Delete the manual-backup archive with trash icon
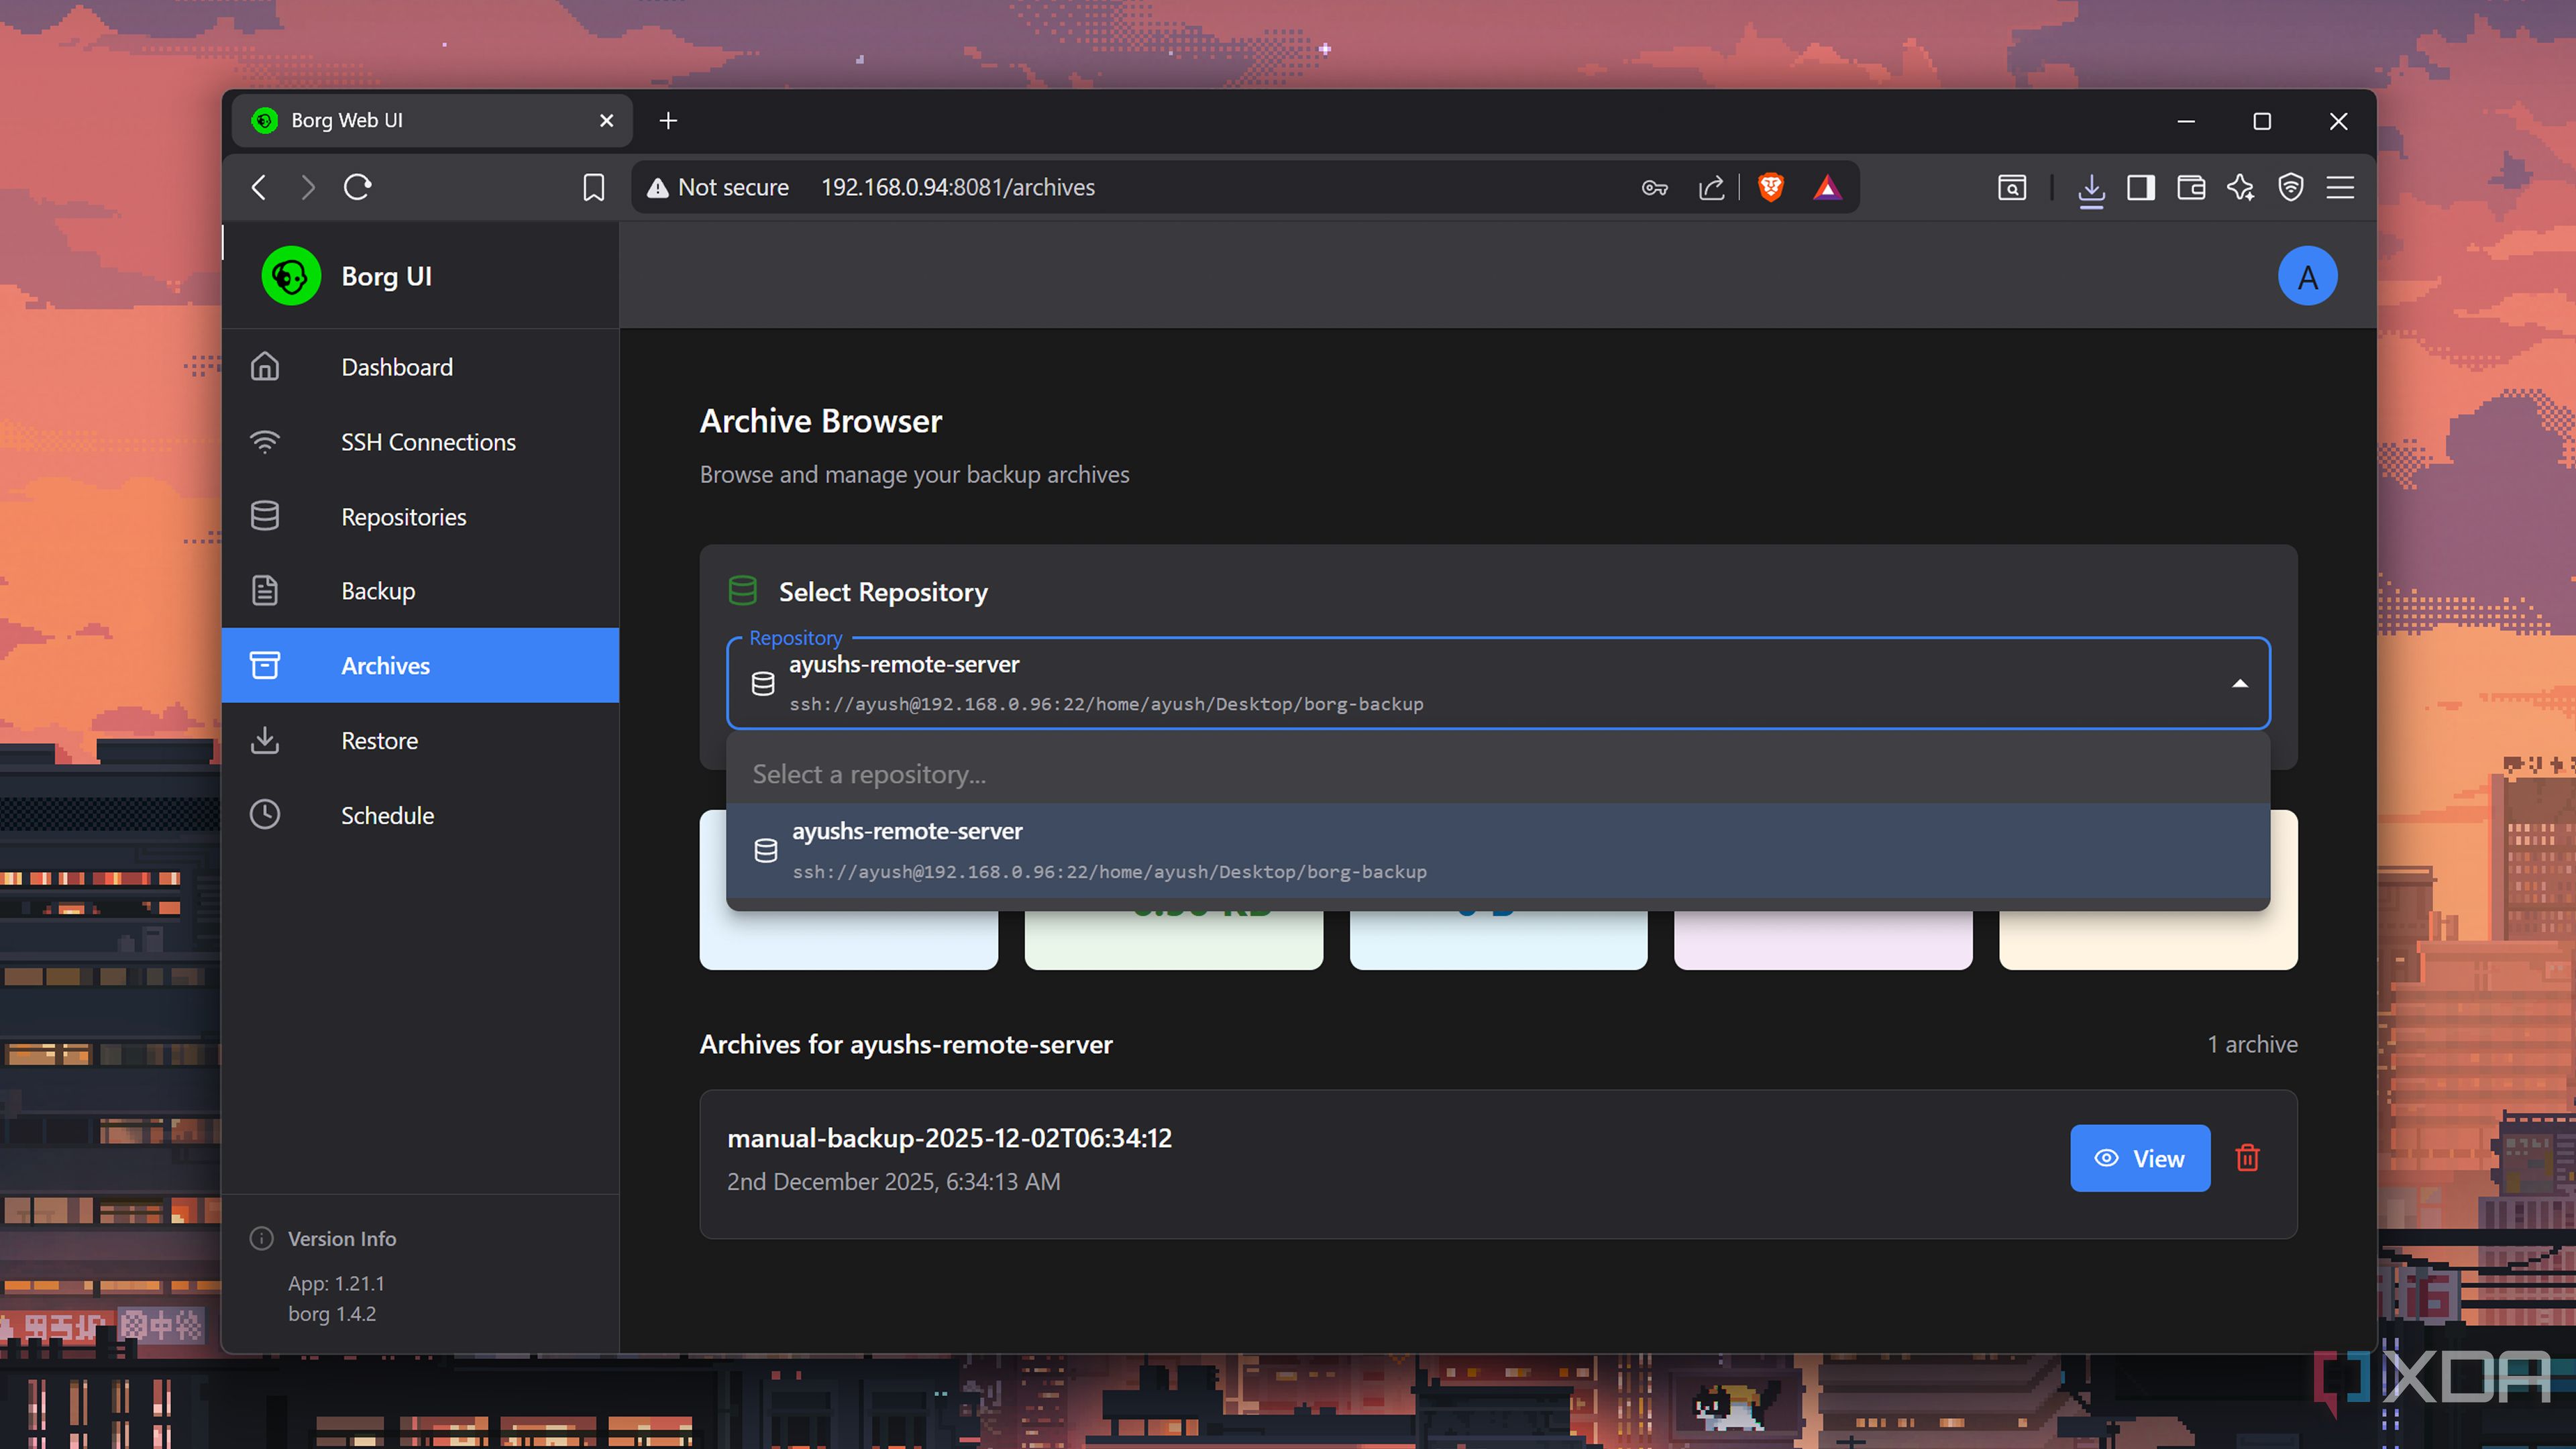Image resolution: width=2576 pixels, height=1449 pixels. point(2247,1158)
